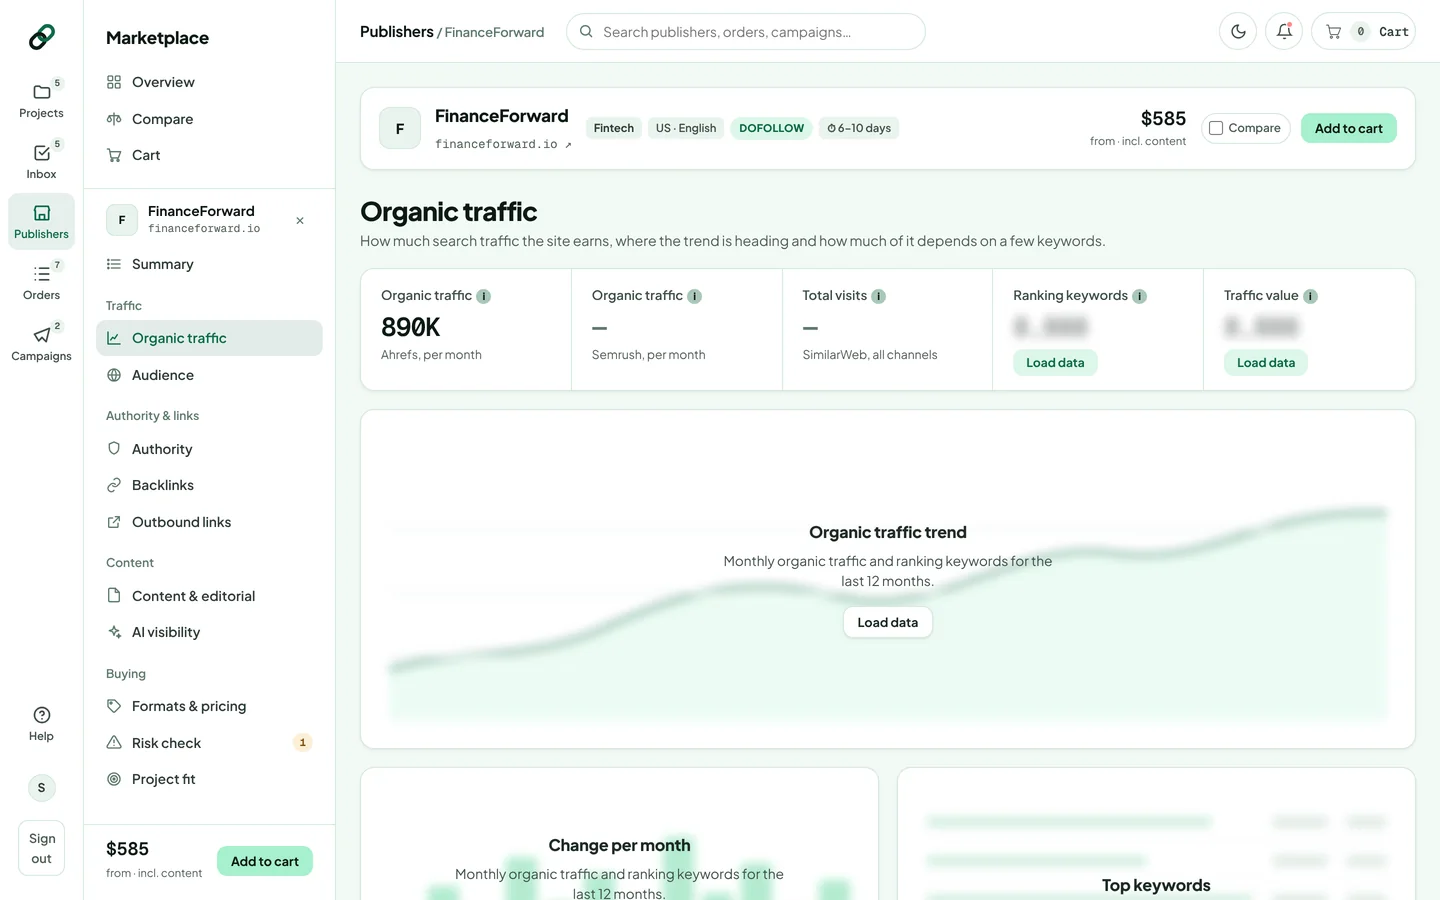The height and width of the screenshot is (900, 1440).
Task: Show the Total visits info tooltip
Action: (879, 296)
